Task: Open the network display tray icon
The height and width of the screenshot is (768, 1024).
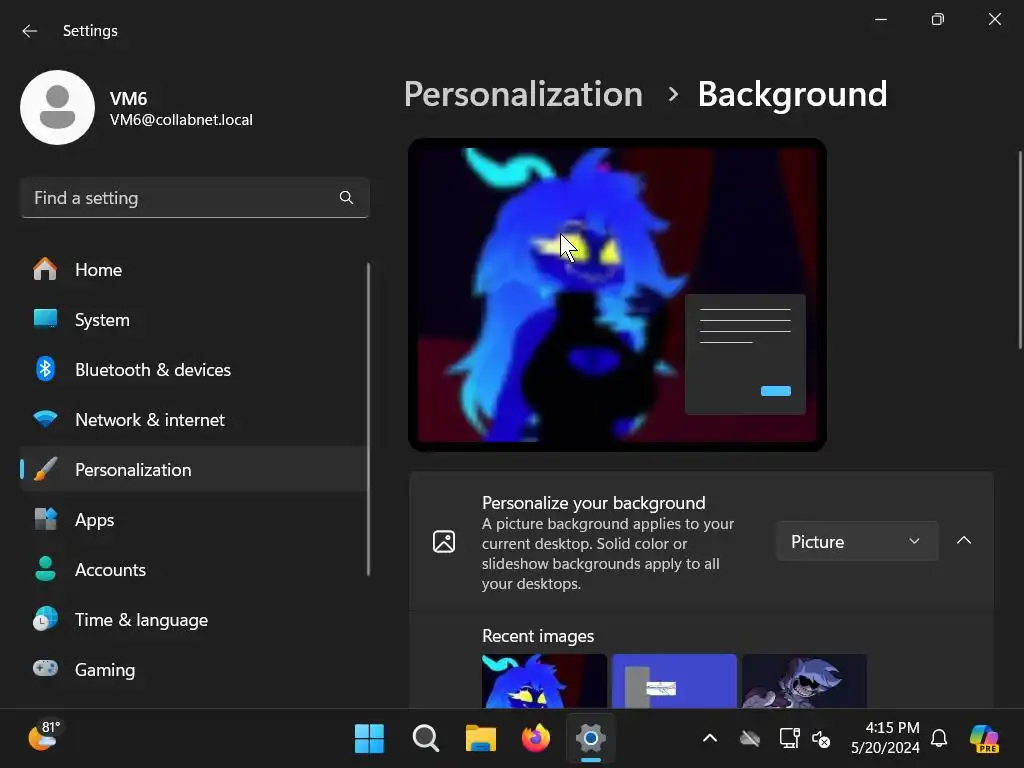Action: (790, 739)
